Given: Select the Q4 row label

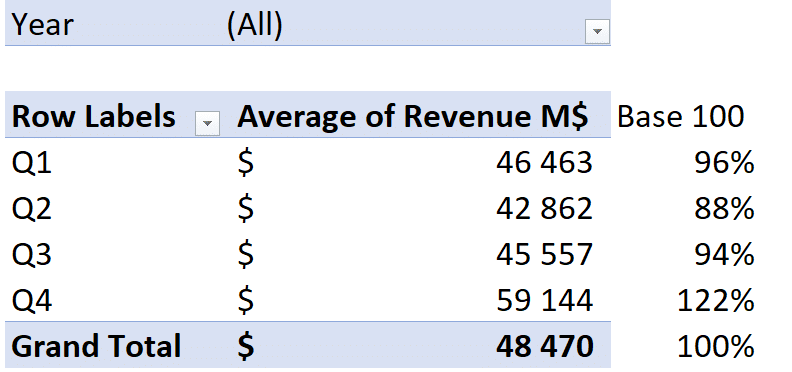Looking at the screenshot, I should pyautogui.click(x=31, y=300).
